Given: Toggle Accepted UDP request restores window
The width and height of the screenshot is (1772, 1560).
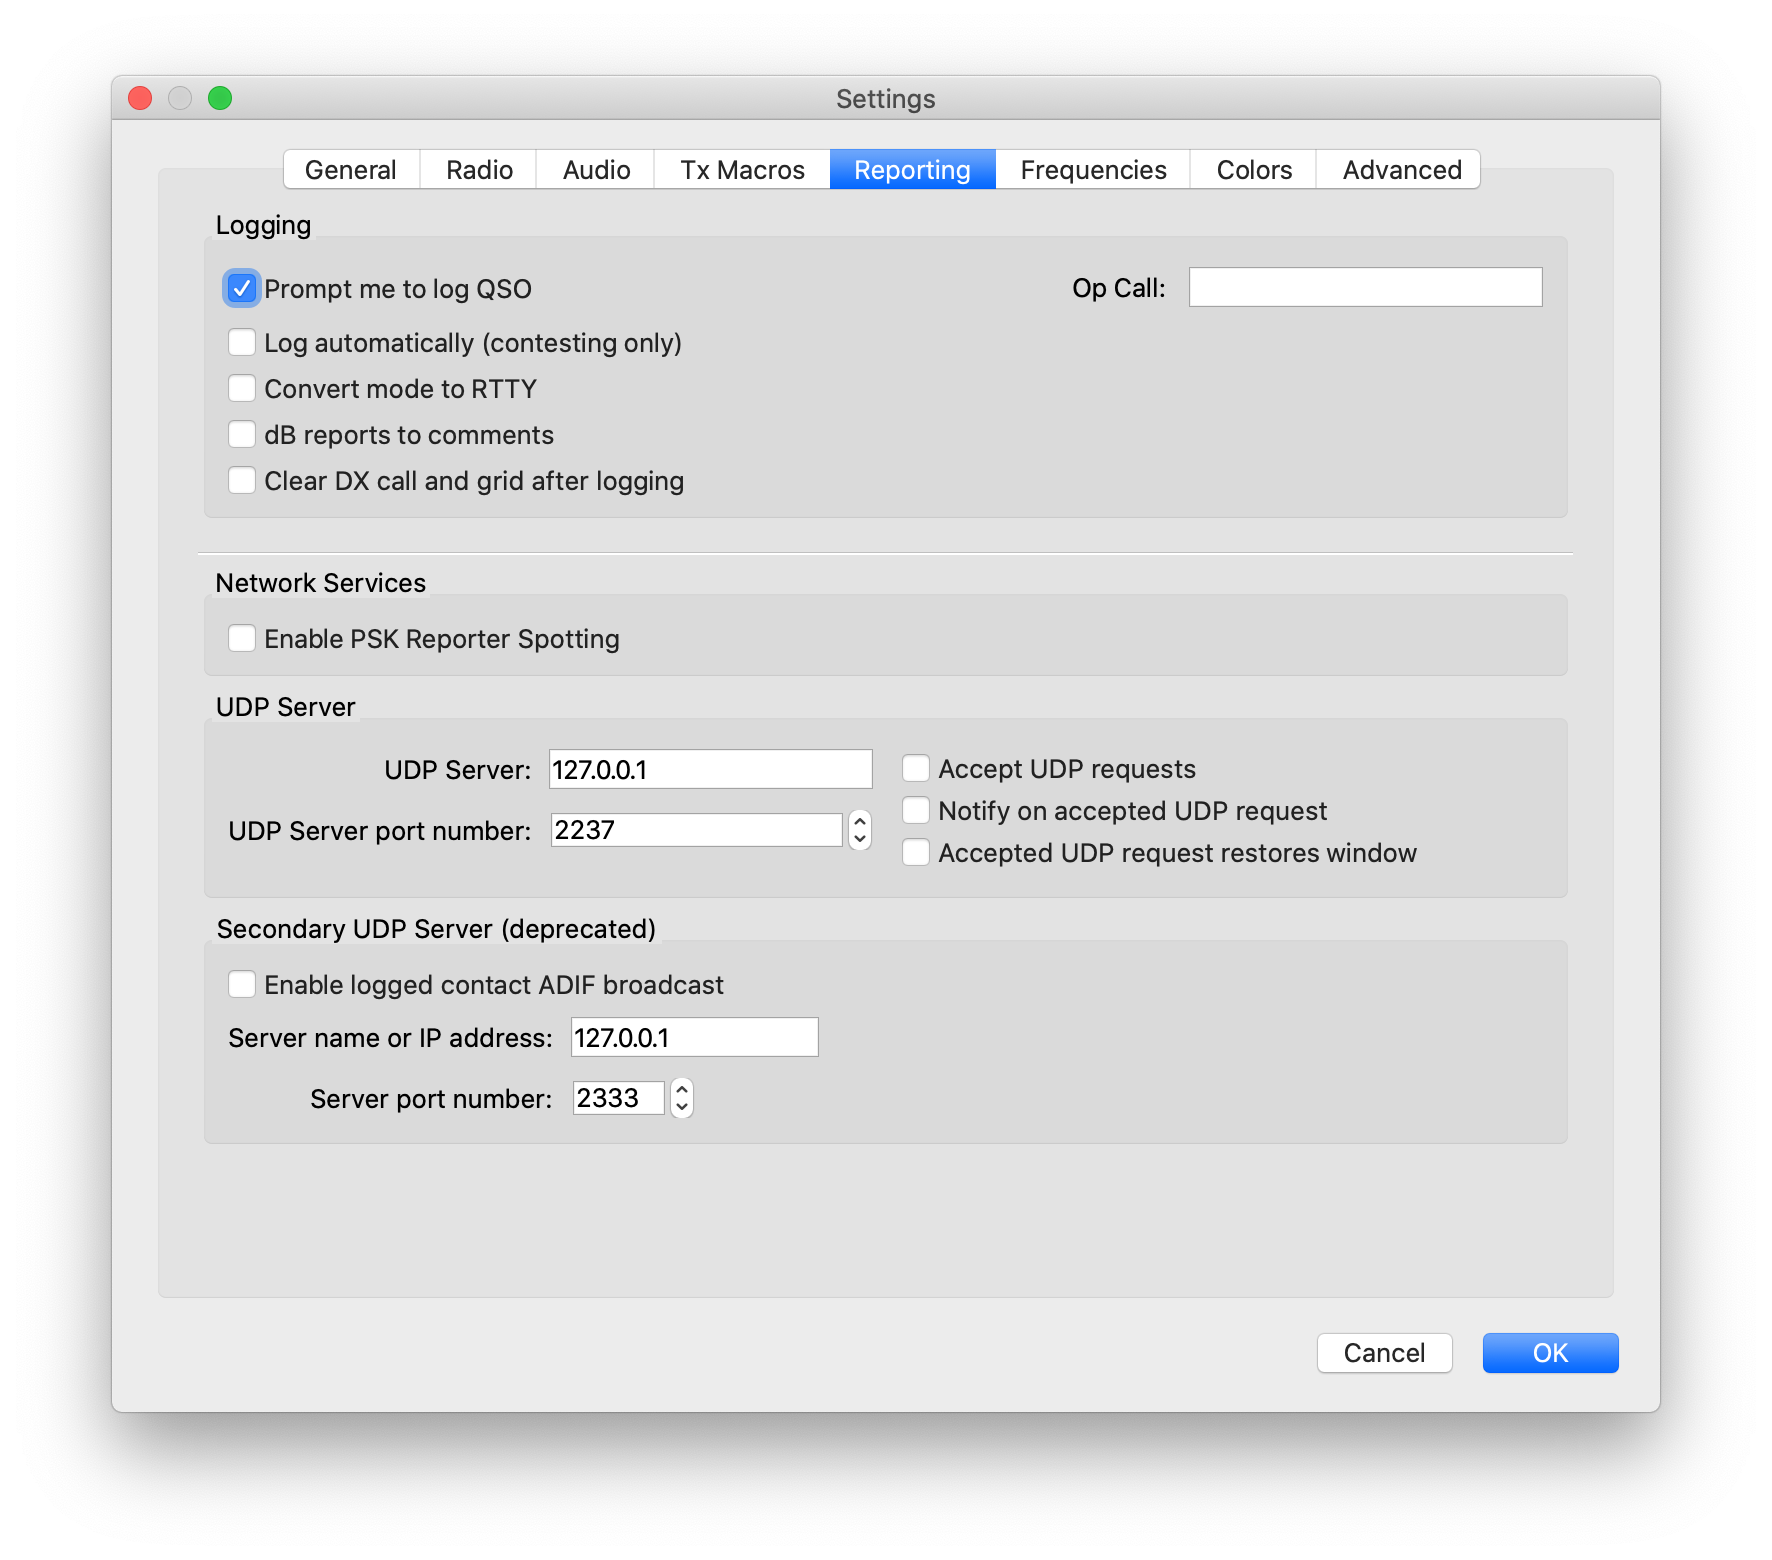Looking at the screenshot, I should click(x=916, y=853).
